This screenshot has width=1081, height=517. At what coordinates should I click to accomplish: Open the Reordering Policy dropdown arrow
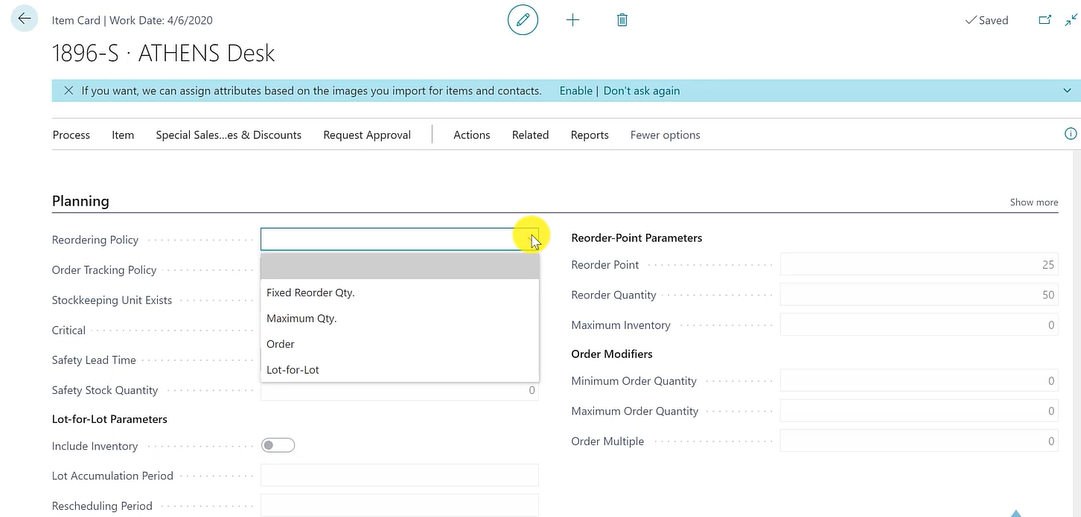pos(532,239)
